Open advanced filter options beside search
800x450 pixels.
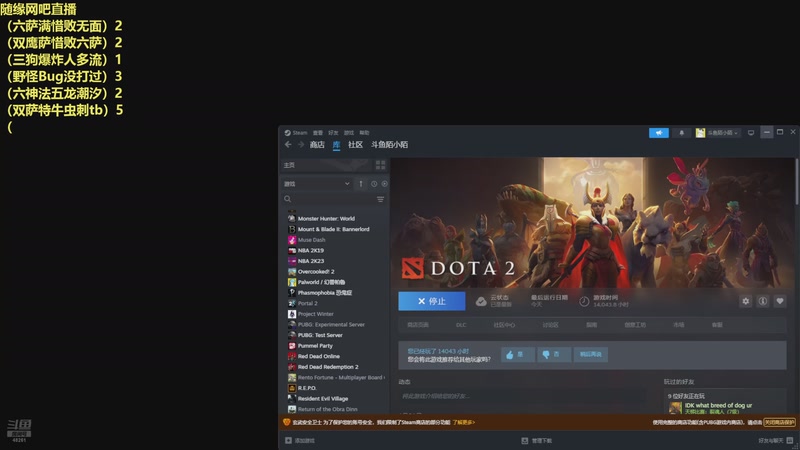pos(380,199)
